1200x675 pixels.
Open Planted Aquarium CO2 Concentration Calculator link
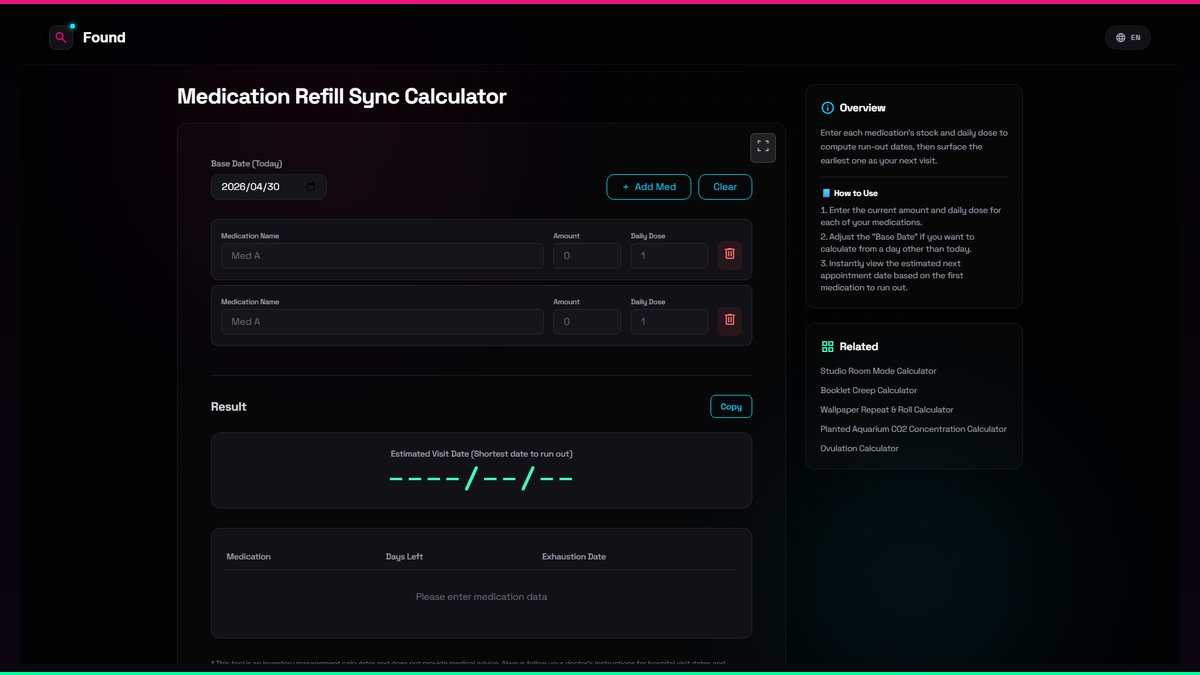pos(914,429)
